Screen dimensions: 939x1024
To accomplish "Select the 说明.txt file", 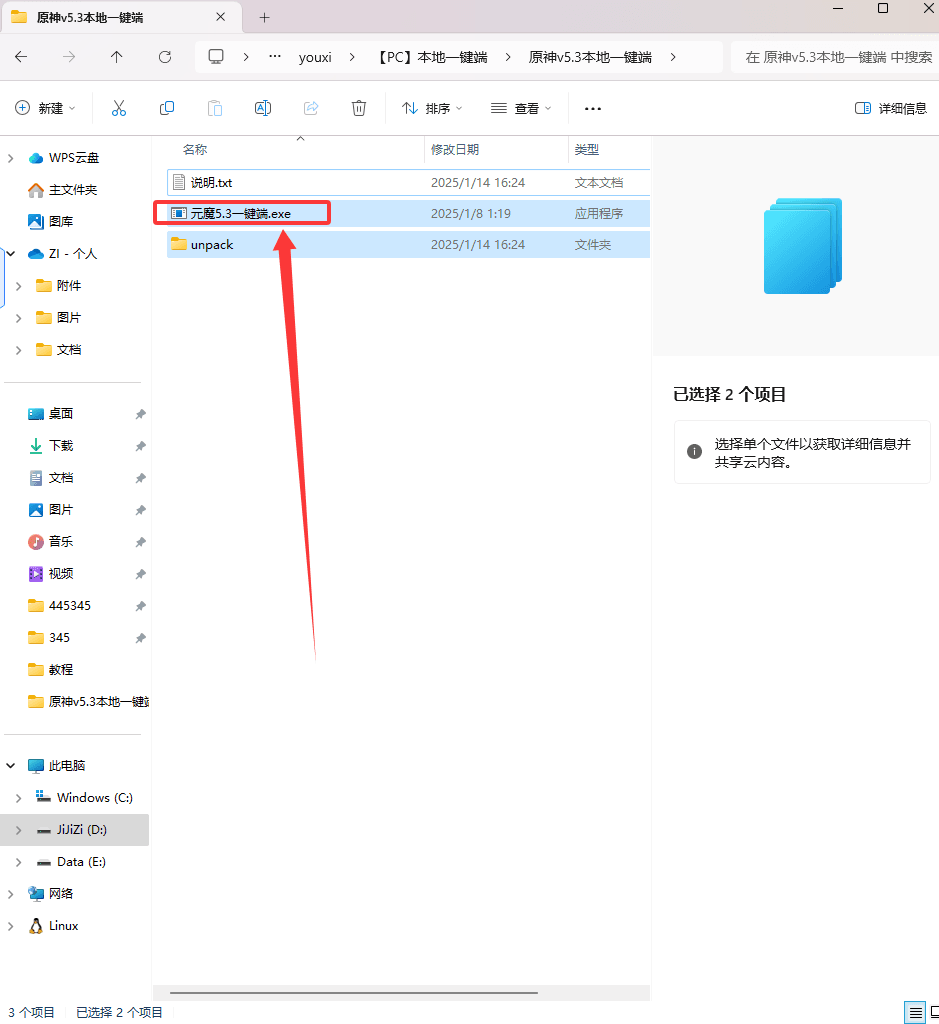I will [211, 182].
